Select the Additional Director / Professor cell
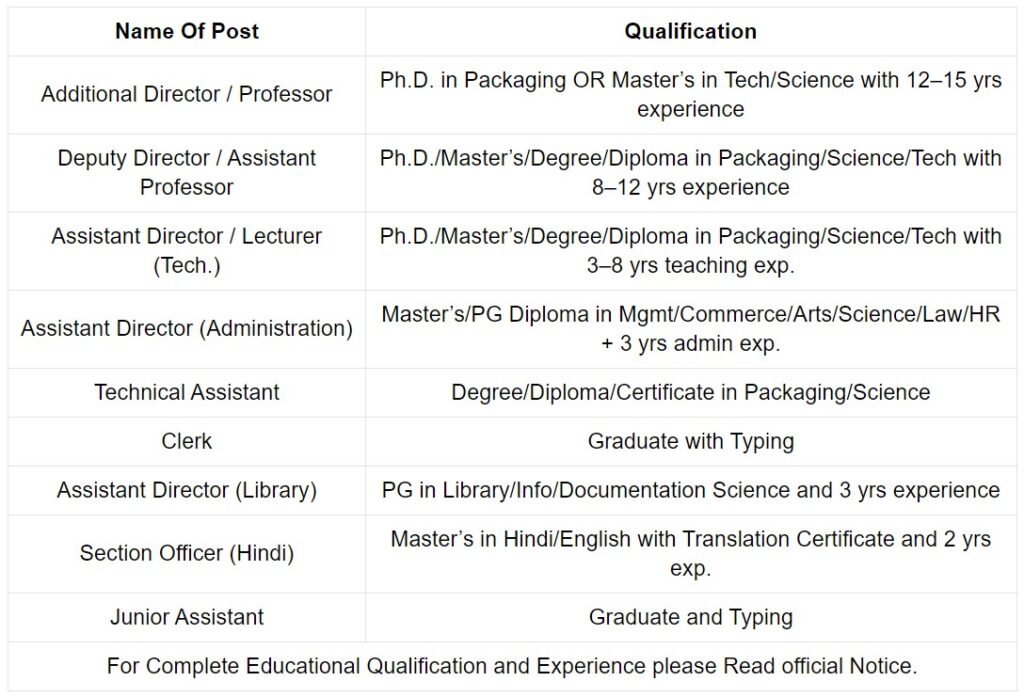The width and height of the screenshot is (1024, 697). pos(187,94)
